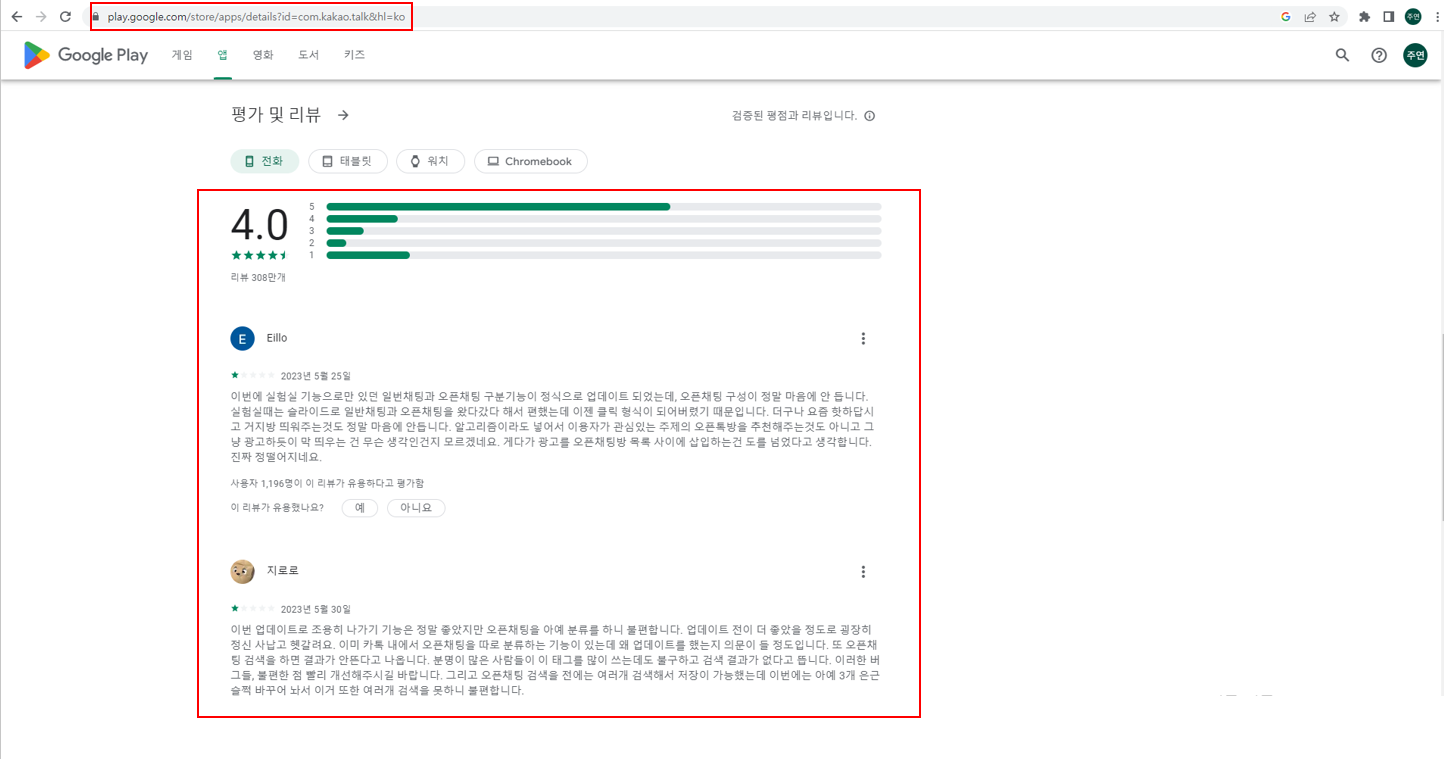
Task: Open the Google Play help question-mark icon
Action: 1379,55
